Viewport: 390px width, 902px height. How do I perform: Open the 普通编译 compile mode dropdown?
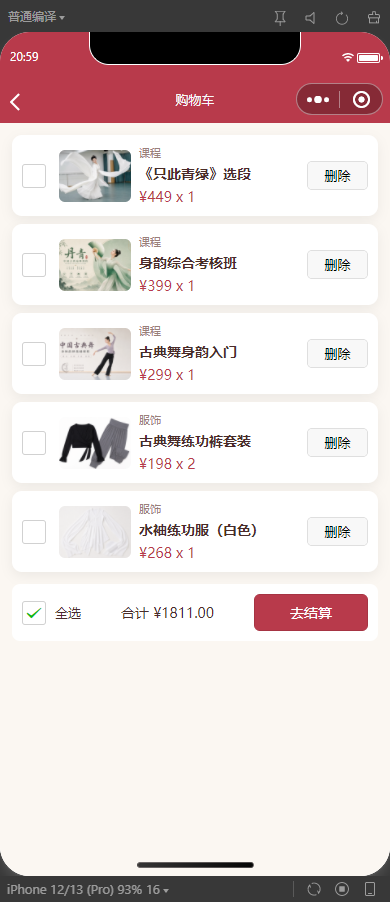[x=36, y=17]
